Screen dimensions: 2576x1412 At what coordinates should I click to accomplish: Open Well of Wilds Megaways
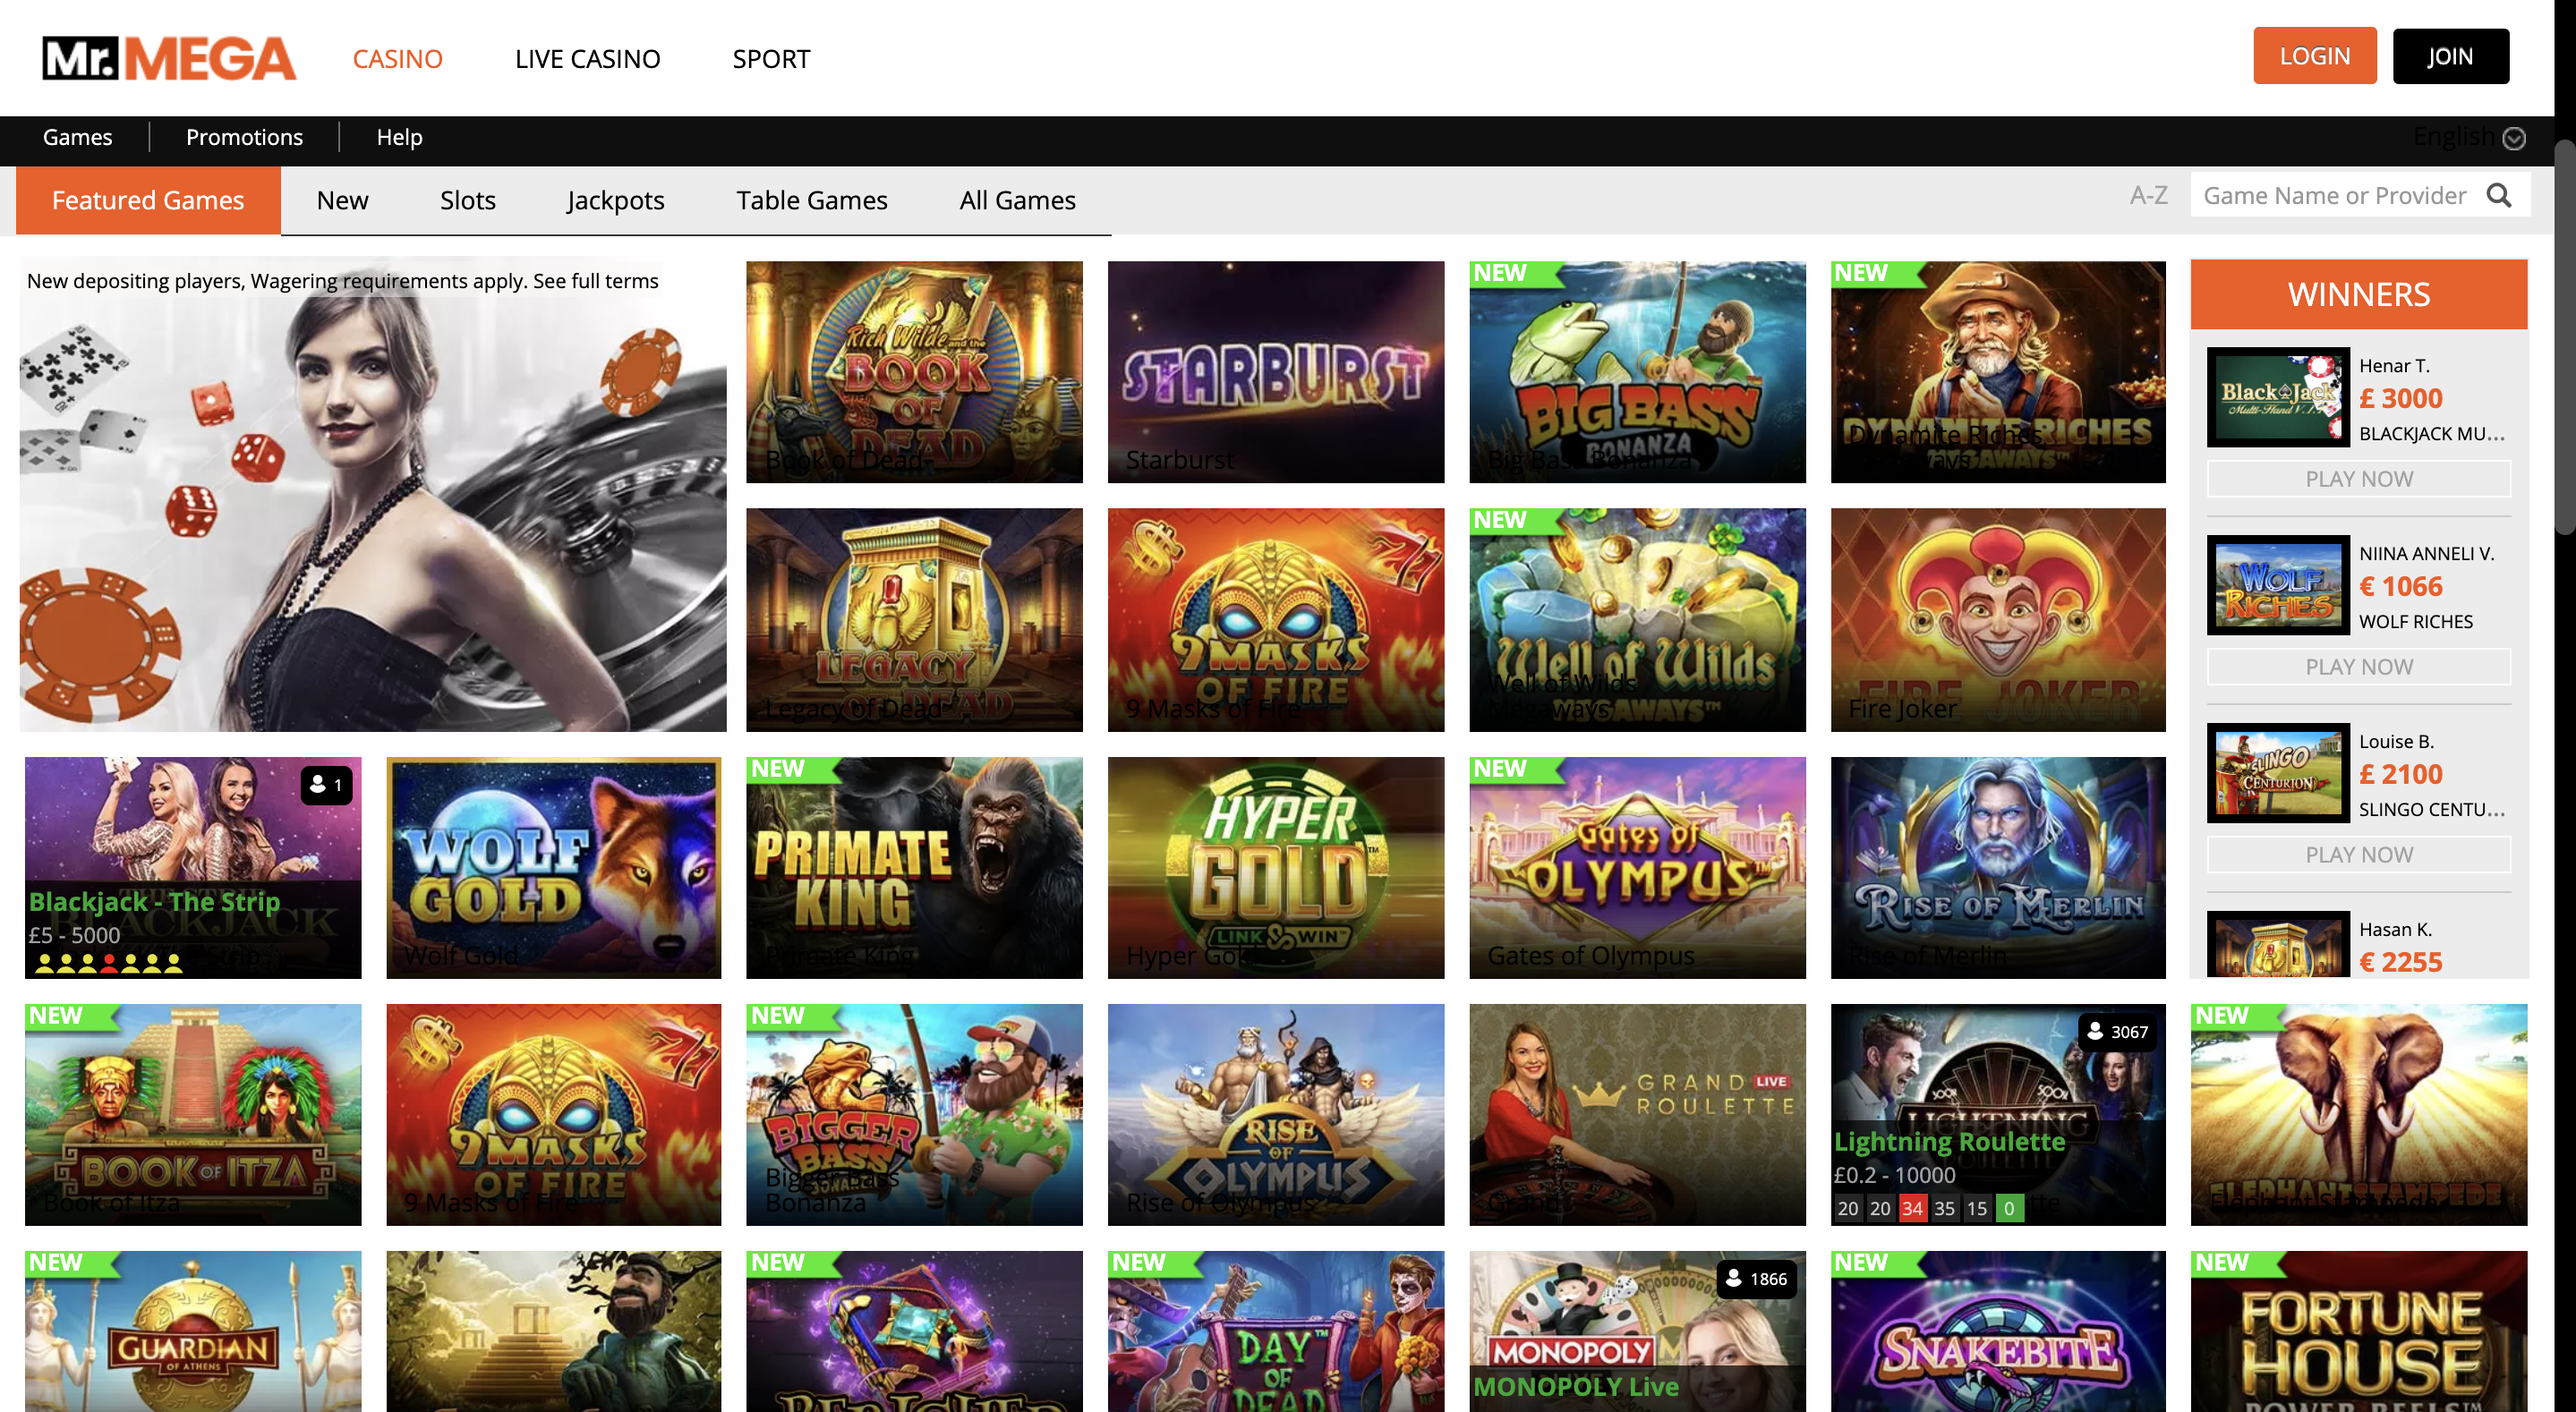click(1637, 619)
